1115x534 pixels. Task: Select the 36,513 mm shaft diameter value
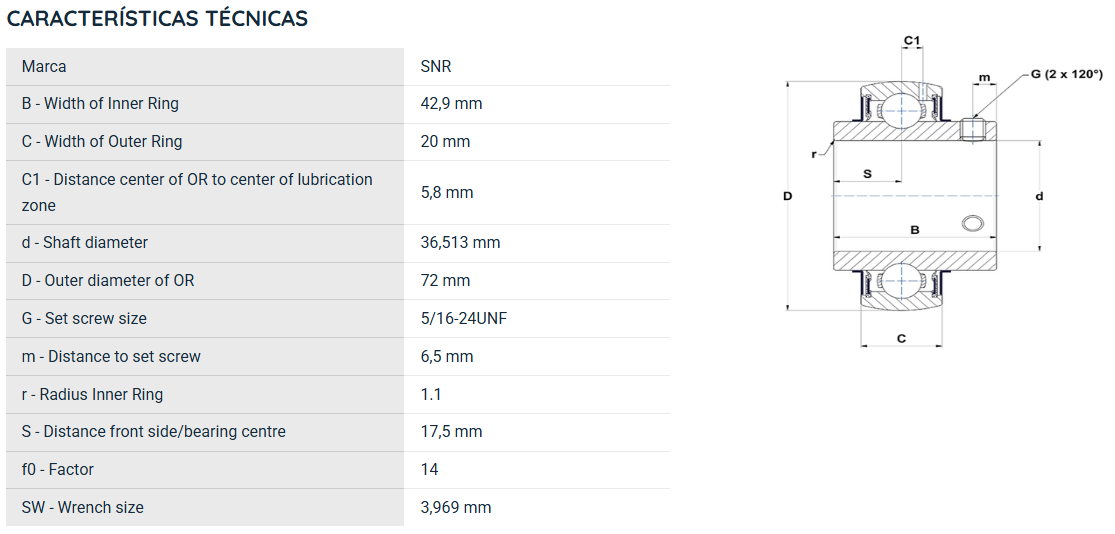(x=461, y=242)
